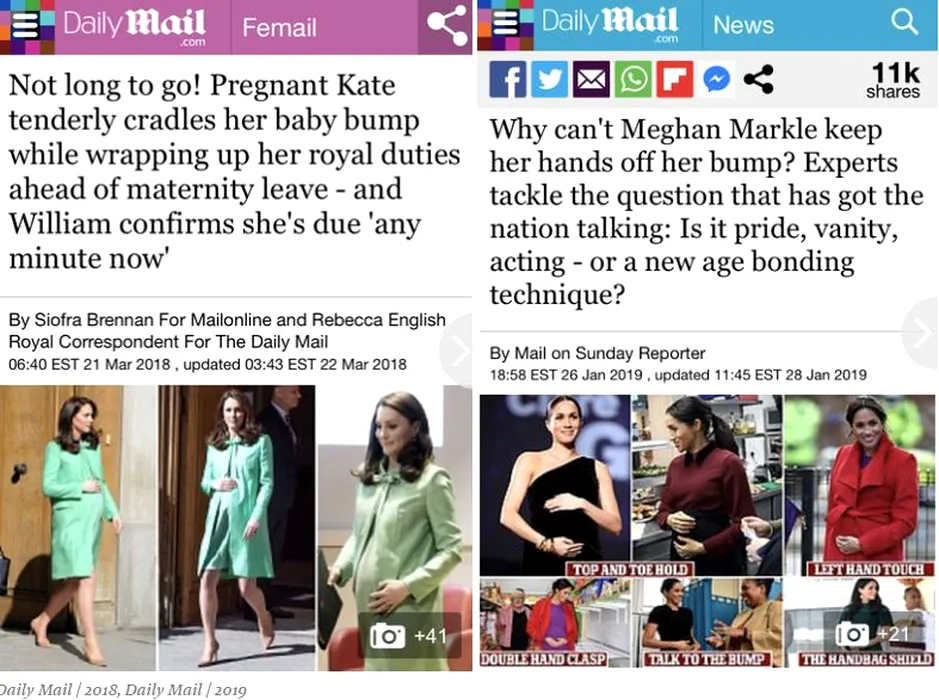Click Daily Mail logo on Femail page
939x700 pixels.
135,26
